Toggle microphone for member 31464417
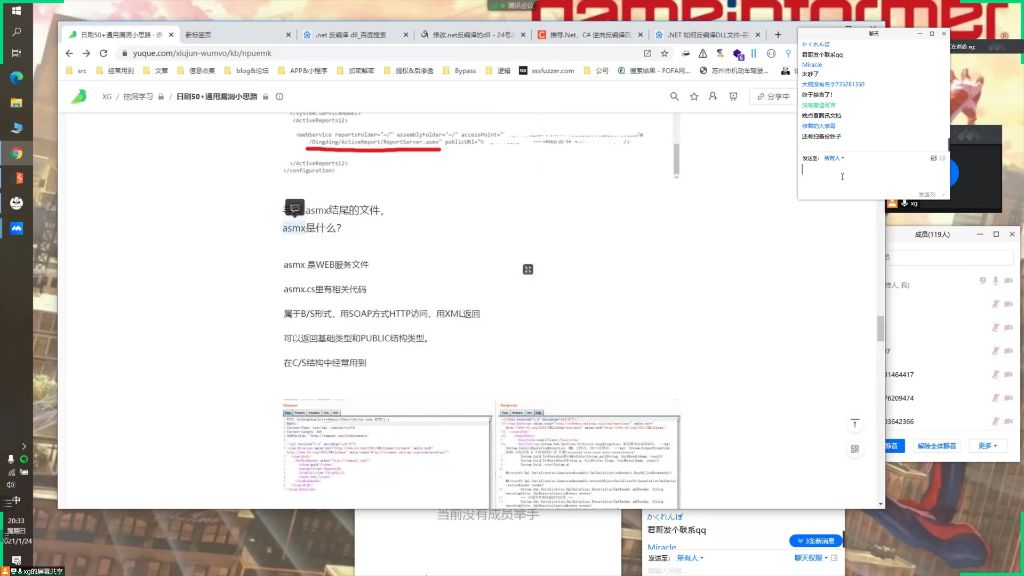This screenshot has height=576, width=1024. point(995,374)
